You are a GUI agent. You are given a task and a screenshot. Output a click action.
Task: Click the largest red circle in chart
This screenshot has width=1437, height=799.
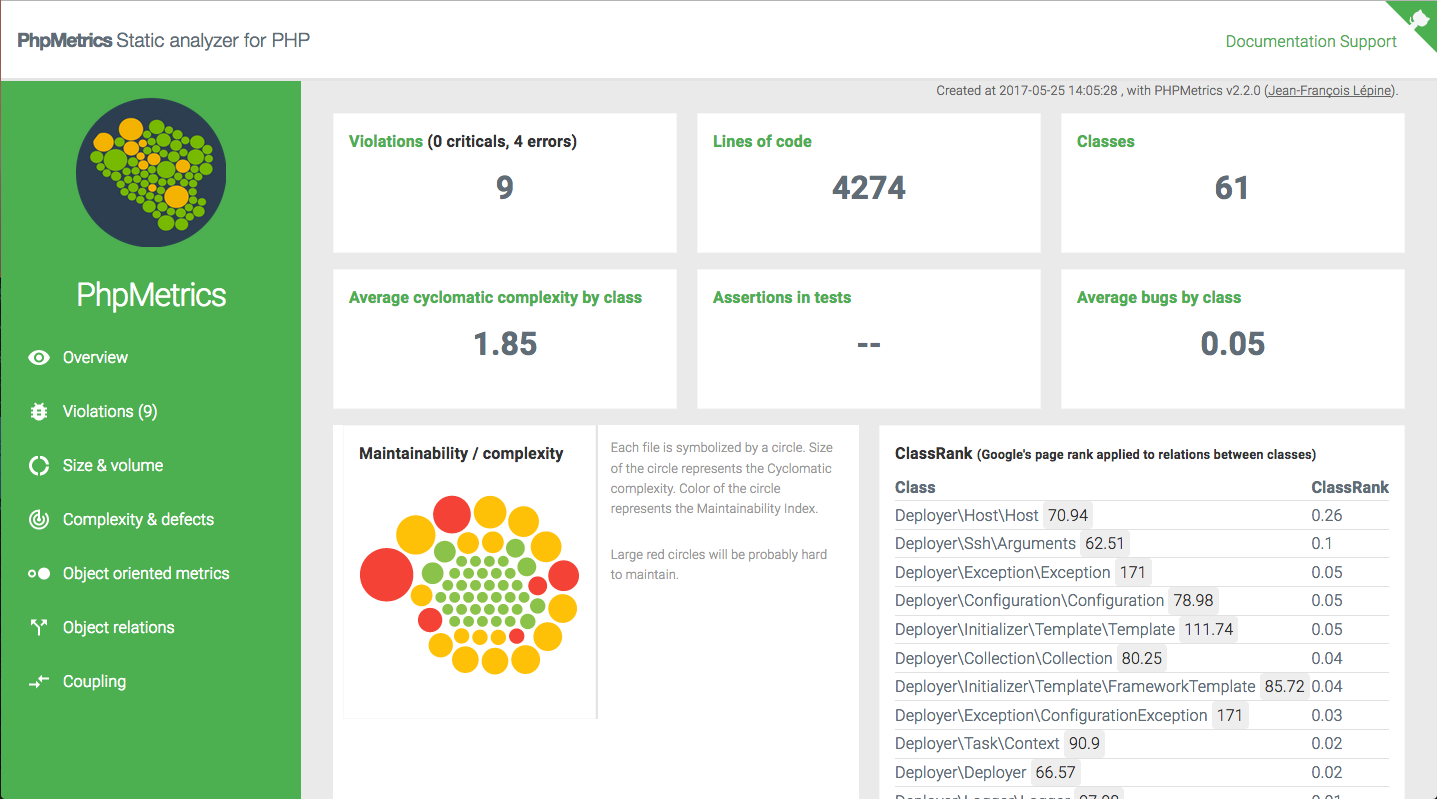[386, 575]
